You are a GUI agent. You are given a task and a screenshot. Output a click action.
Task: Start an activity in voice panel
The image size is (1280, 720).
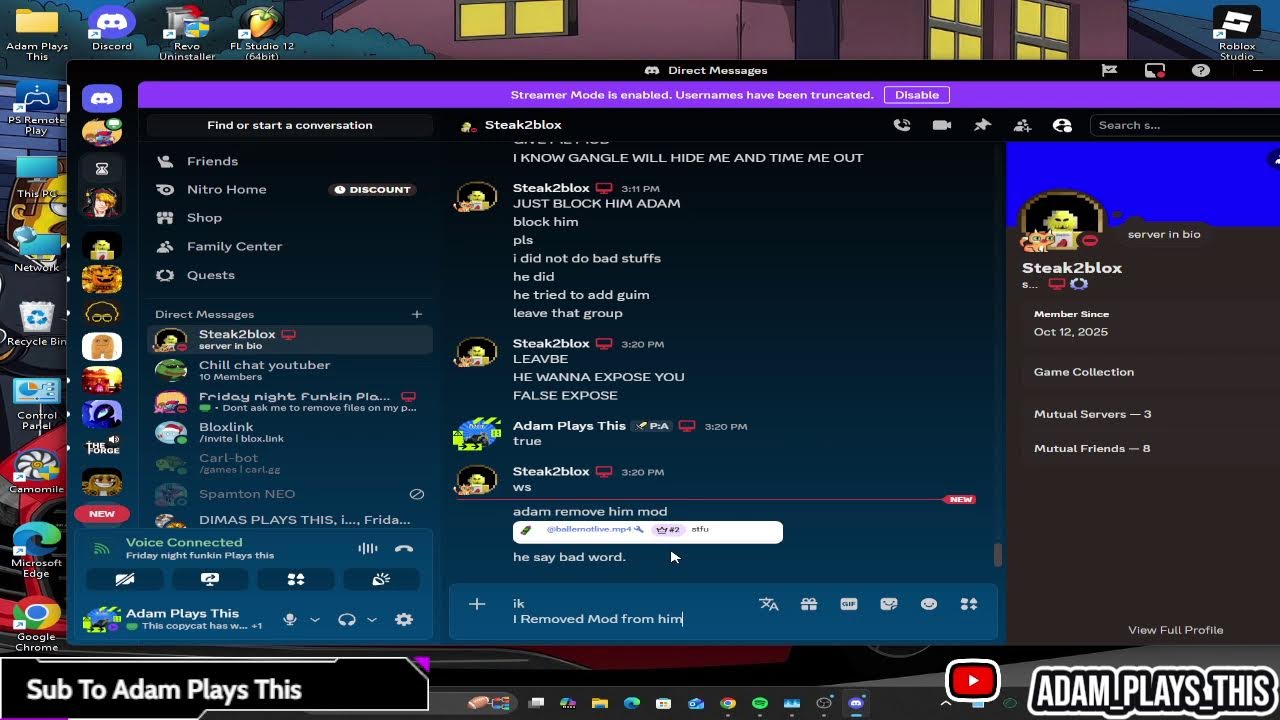[x=296, y=579]
